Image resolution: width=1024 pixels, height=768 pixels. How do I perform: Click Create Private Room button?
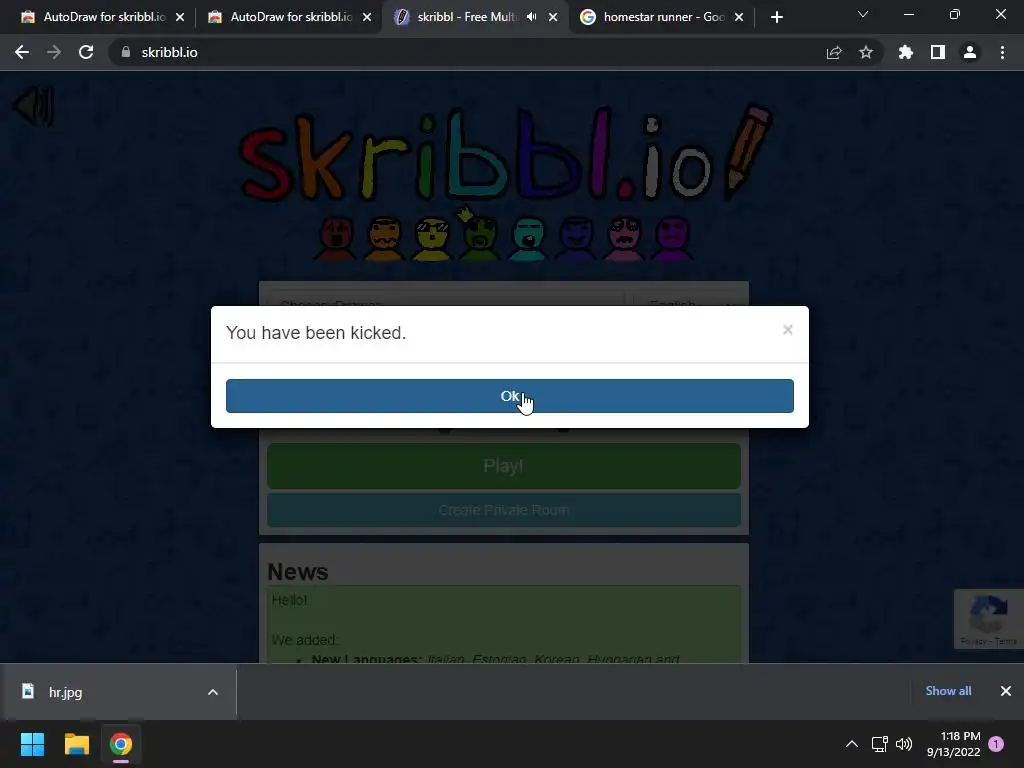[504, 510]
